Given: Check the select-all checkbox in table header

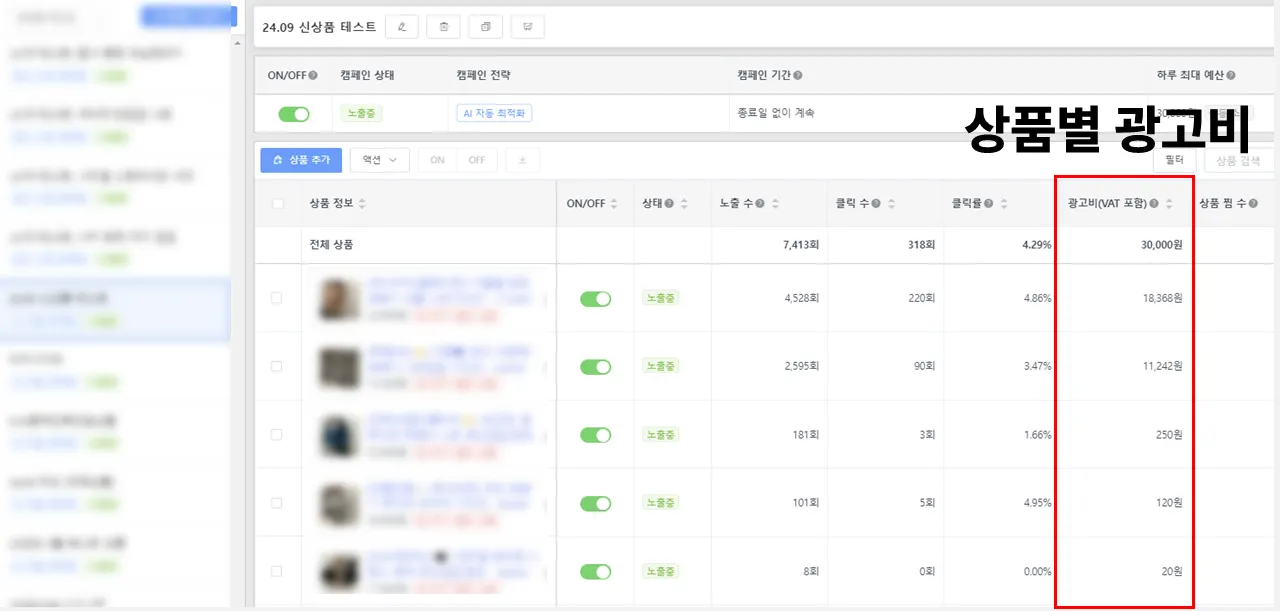Looking at the screenshot, I should click(277, 204).
